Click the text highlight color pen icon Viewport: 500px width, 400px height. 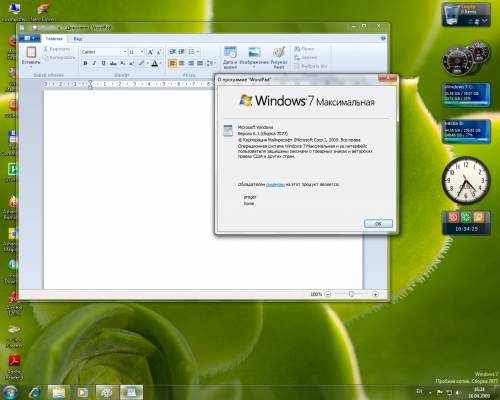(x=141, y=63)
